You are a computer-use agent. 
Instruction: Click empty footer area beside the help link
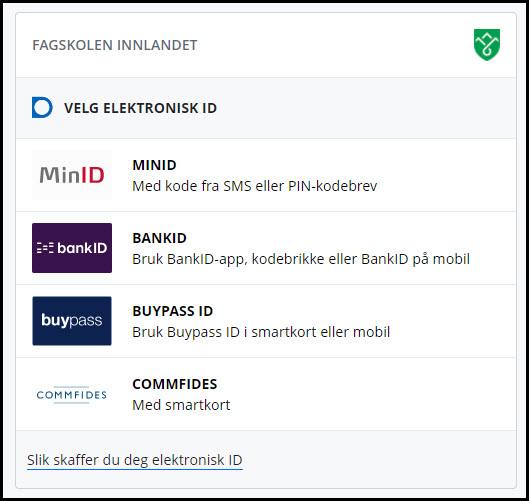click(378, 460)
